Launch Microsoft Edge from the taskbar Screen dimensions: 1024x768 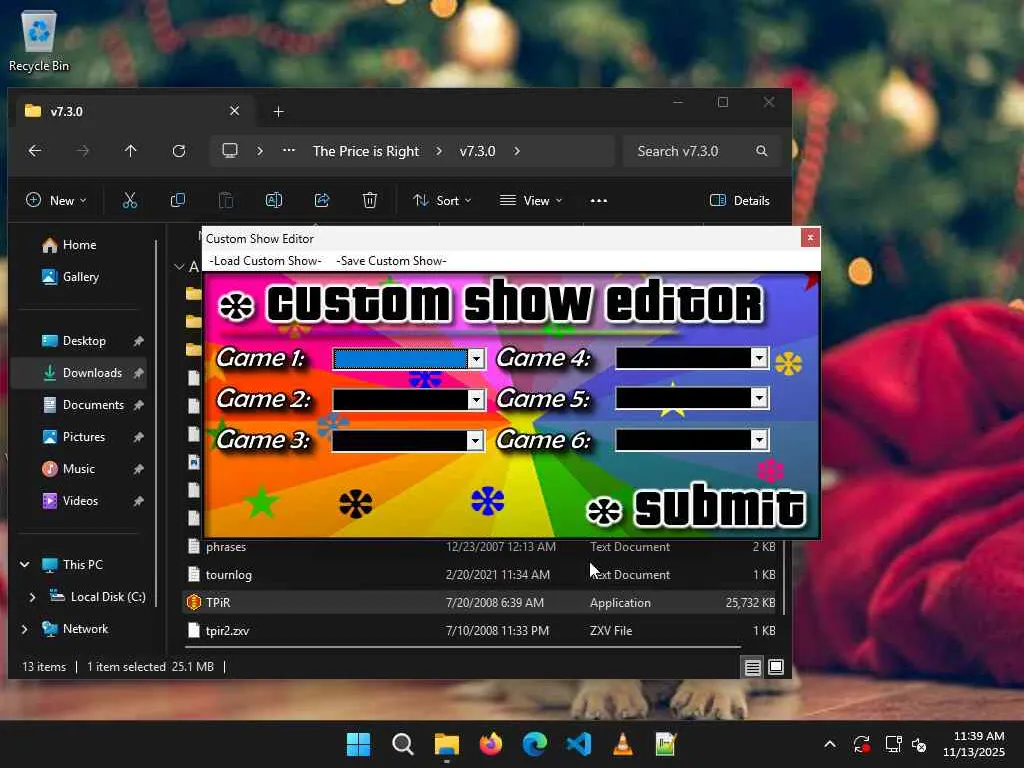535,744
